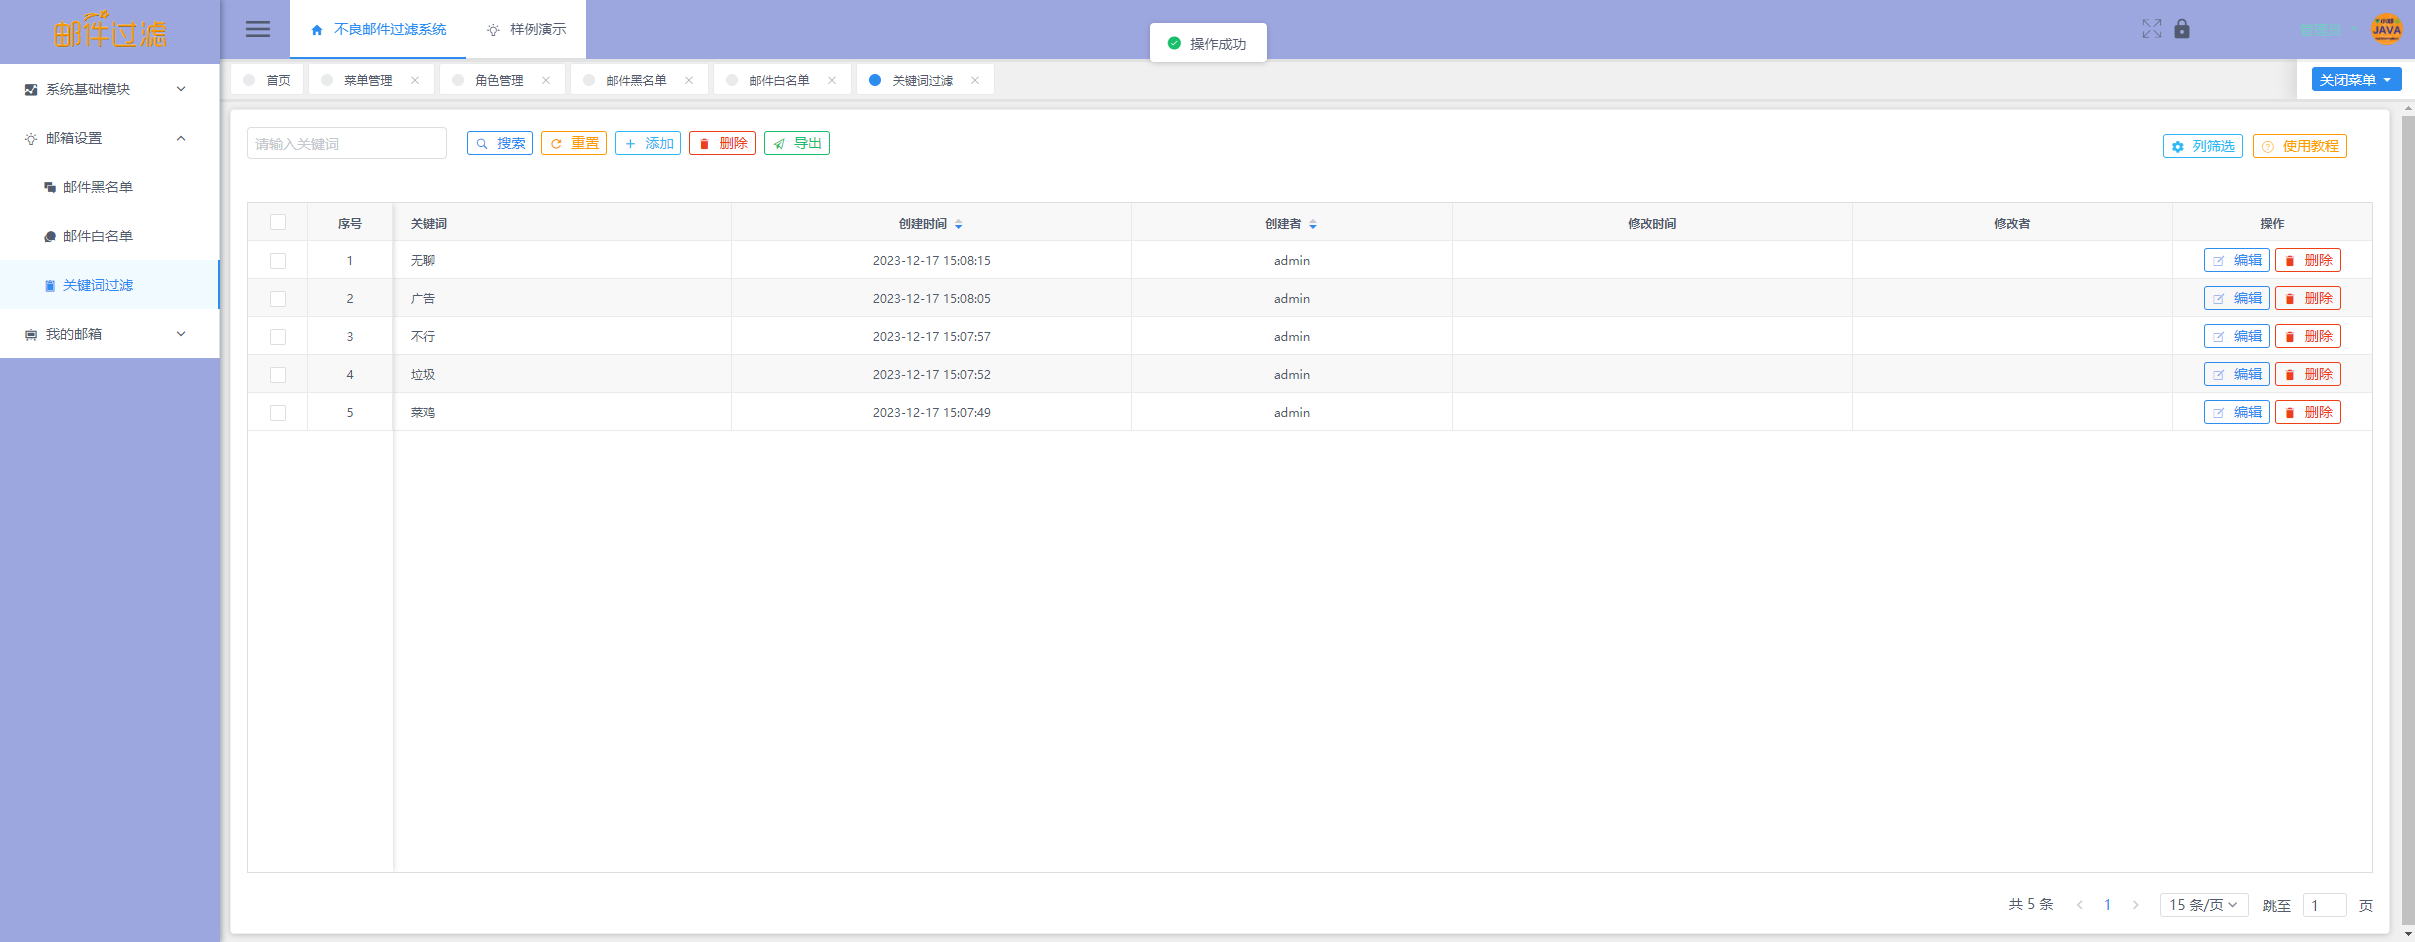Expand the 系统基础模块 sidebar menu
This screenshot has height=942, width=2415.
(x=108, y=89)
